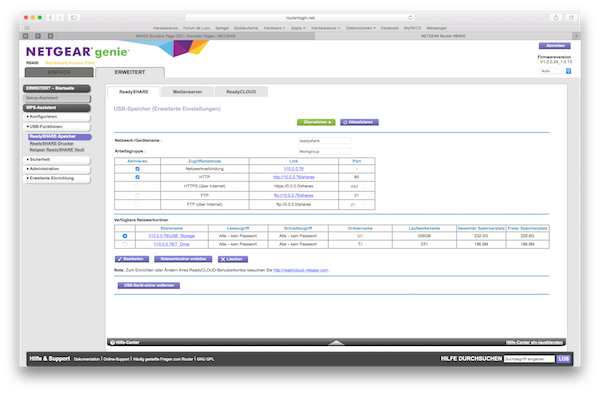Show all tabs icon in Safari
Image resolution: width=600 pixels, height=394 pixels.
point(571,18)
